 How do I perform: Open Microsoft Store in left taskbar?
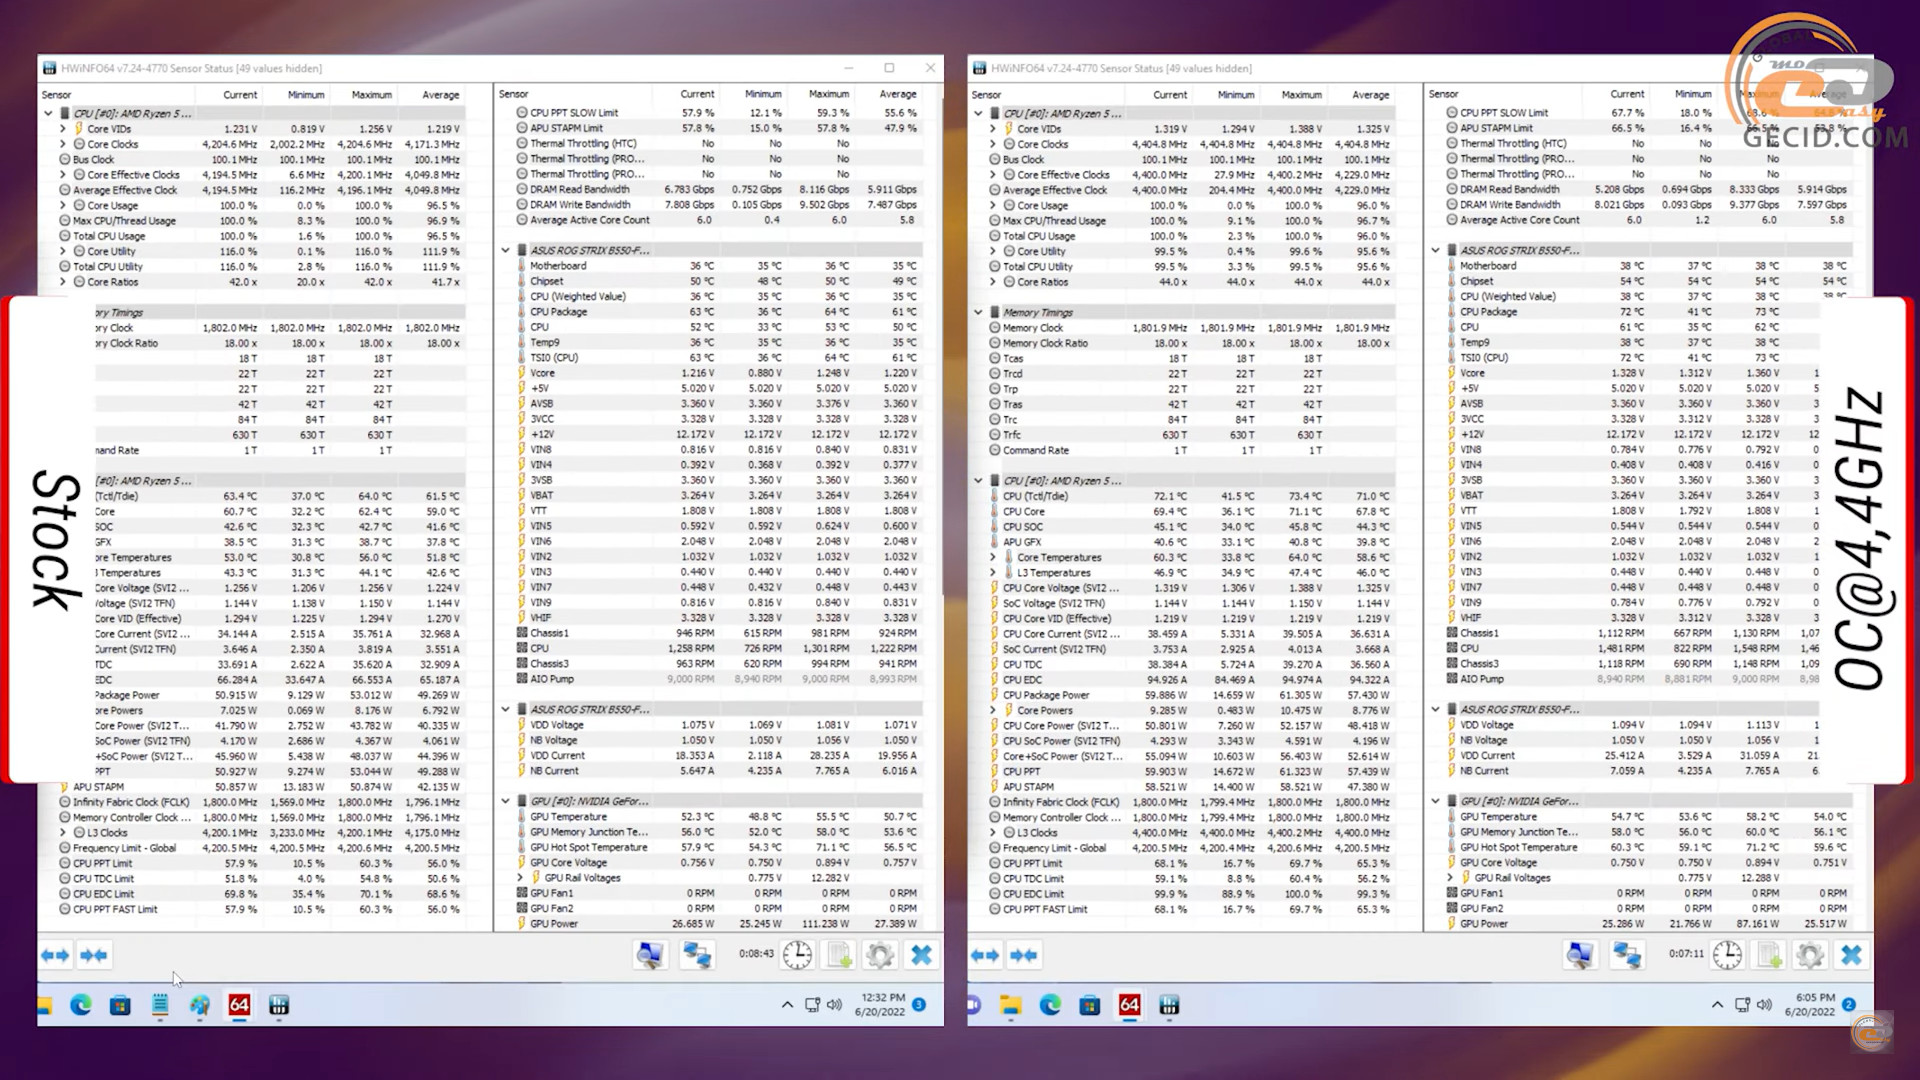(x=120, y=1005)
